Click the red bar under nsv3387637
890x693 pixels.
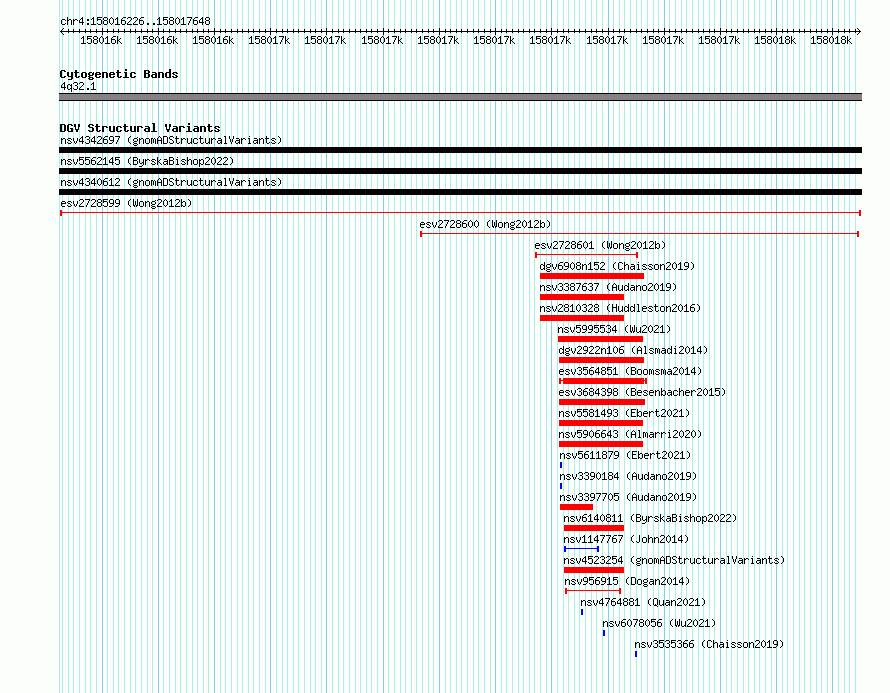(x=582, y=297)
